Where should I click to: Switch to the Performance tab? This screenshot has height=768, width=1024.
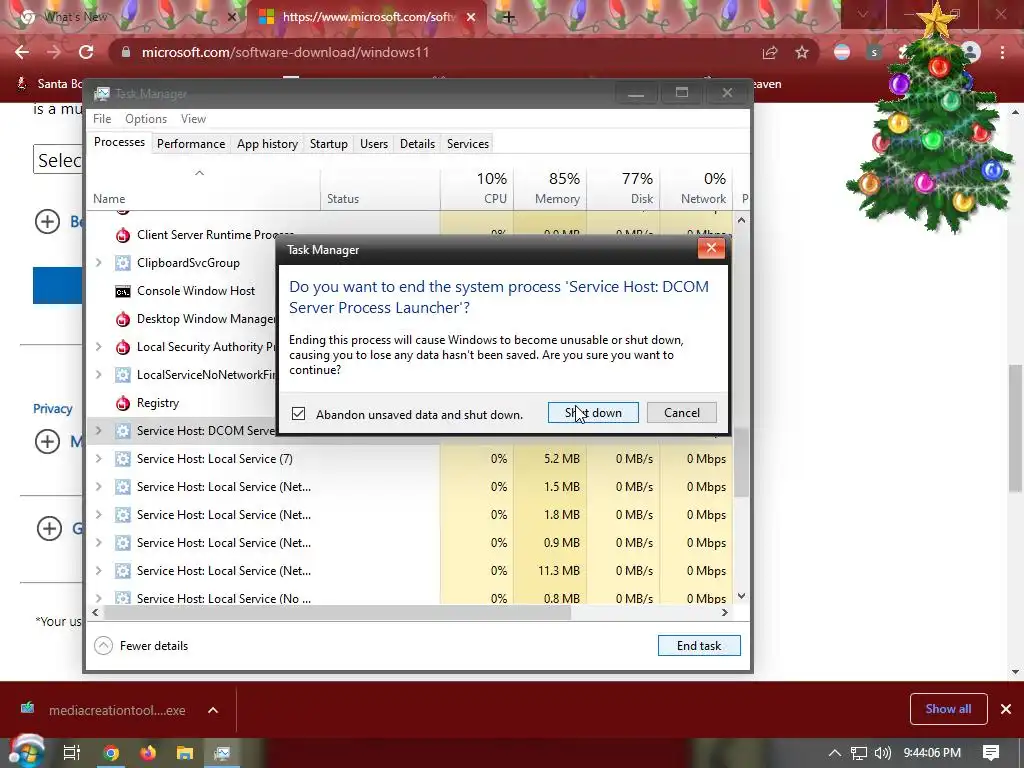(191, 144)
